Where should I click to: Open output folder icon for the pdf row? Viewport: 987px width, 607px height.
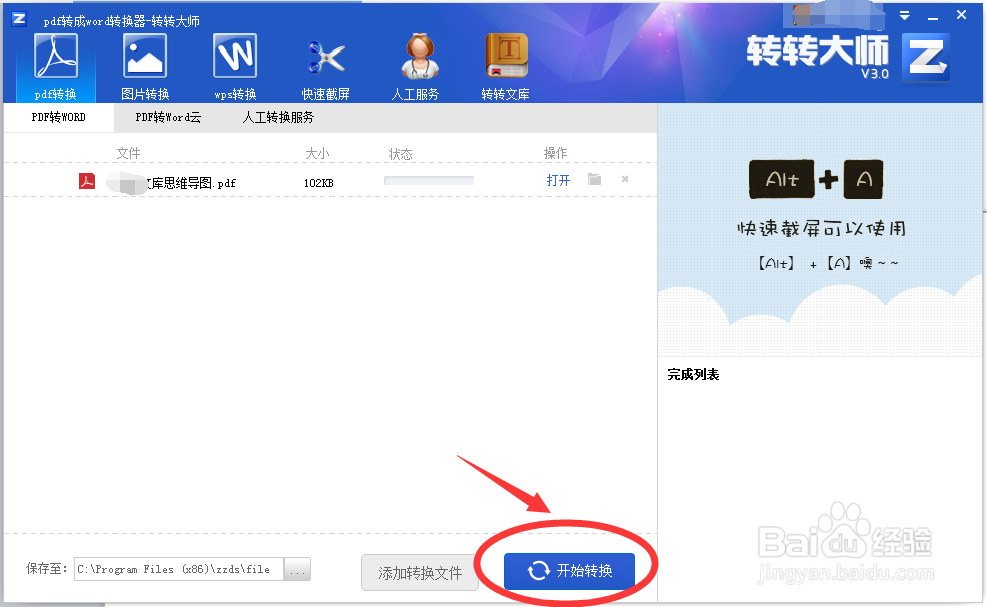pyautogui.click(x=594, y=179)
